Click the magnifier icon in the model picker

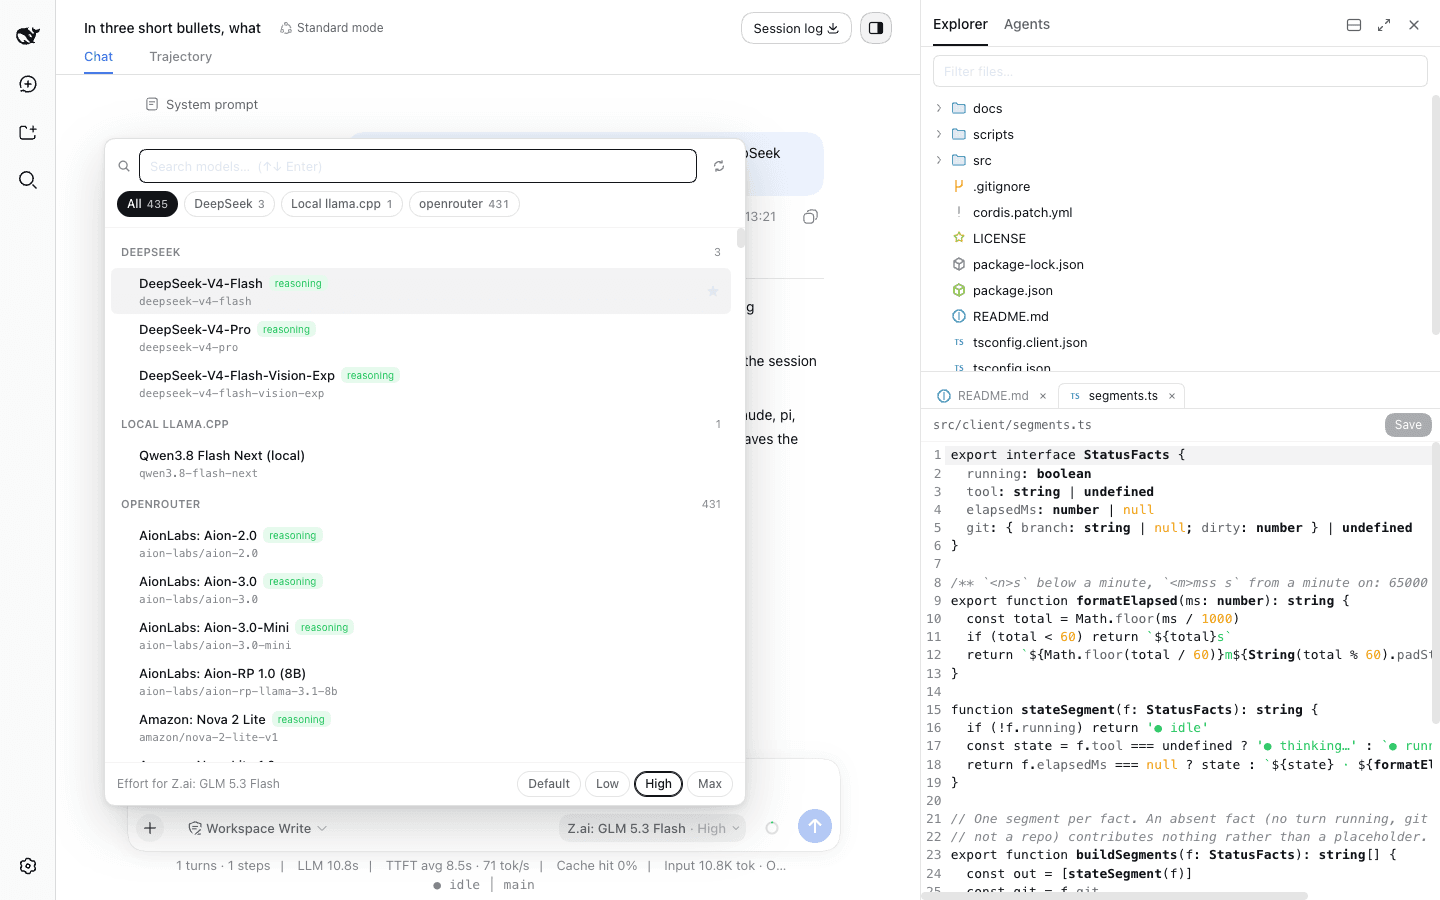(124, 166)
